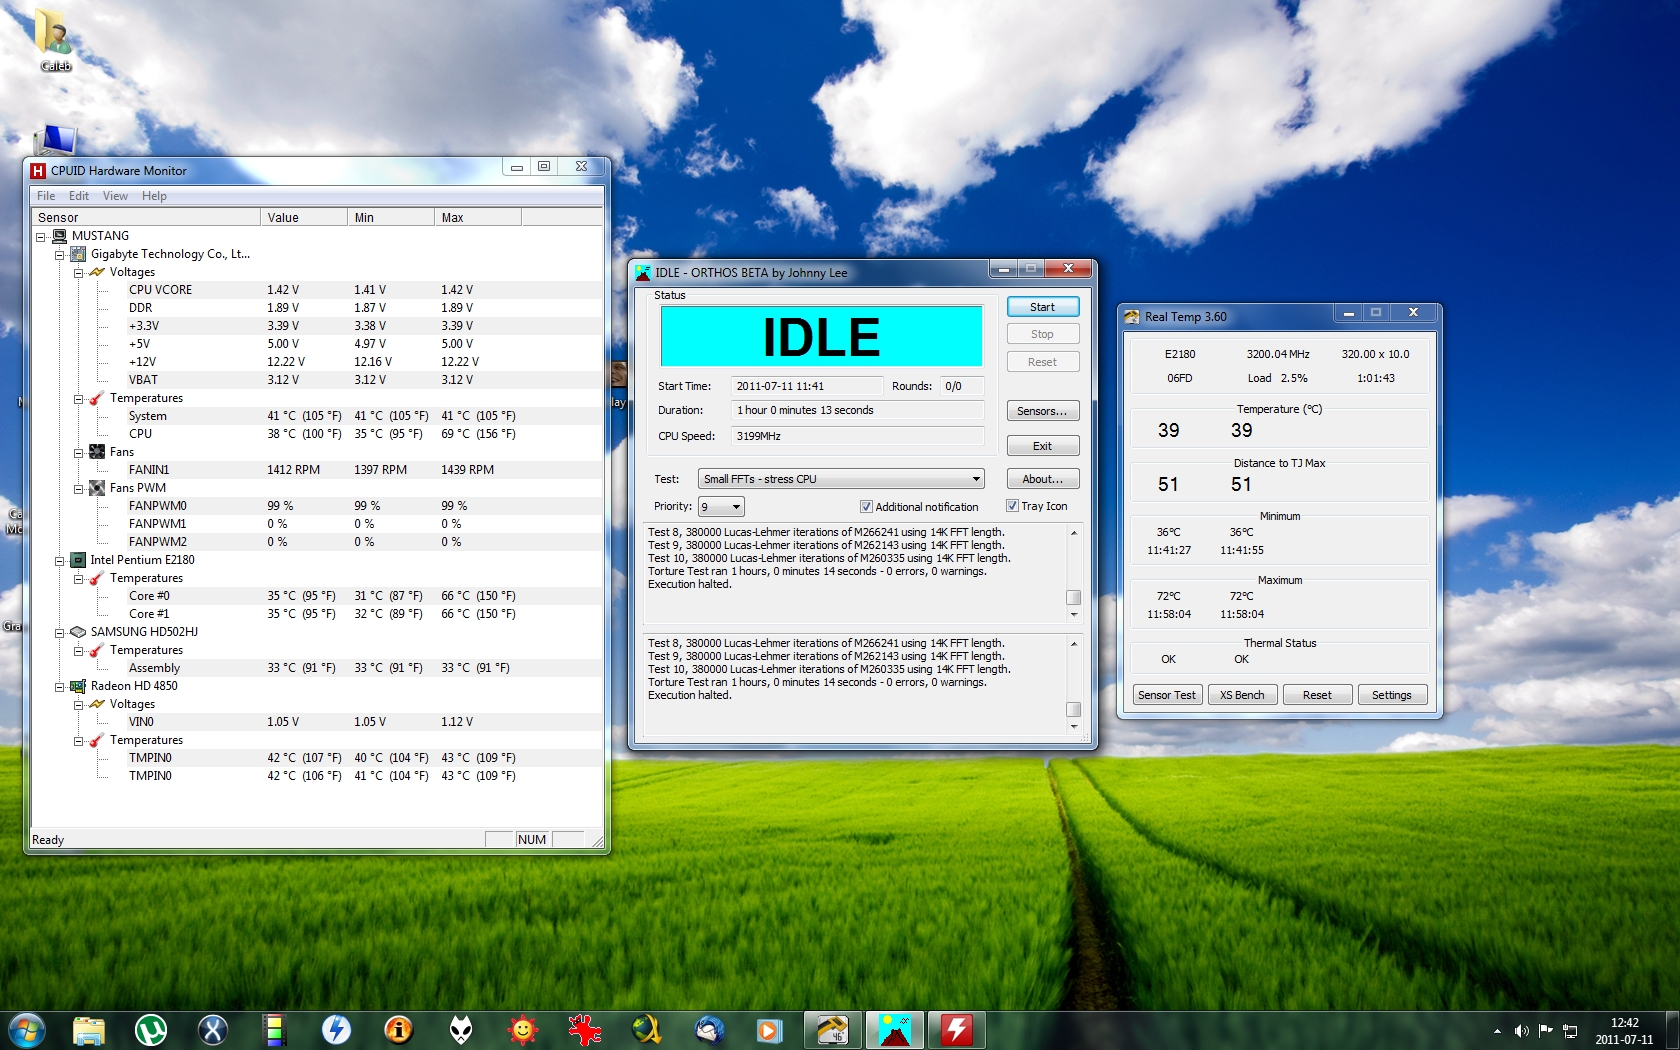Click the Fans node fan icon
This screenshot has height=1050, width=1680.
coord(97,452)
